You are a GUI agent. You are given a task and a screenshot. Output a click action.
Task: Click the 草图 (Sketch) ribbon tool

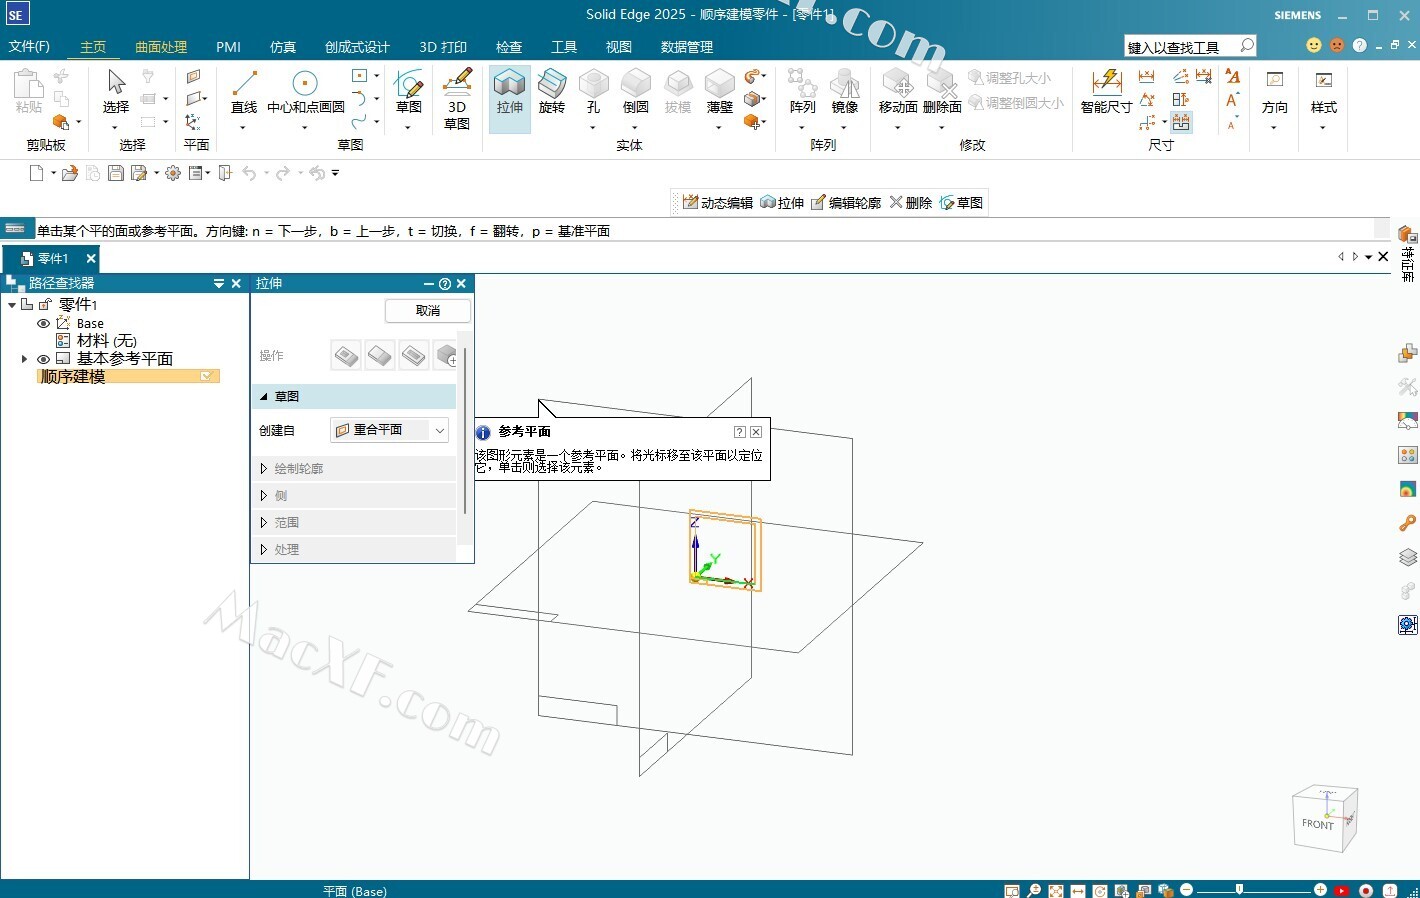point(408,92)
